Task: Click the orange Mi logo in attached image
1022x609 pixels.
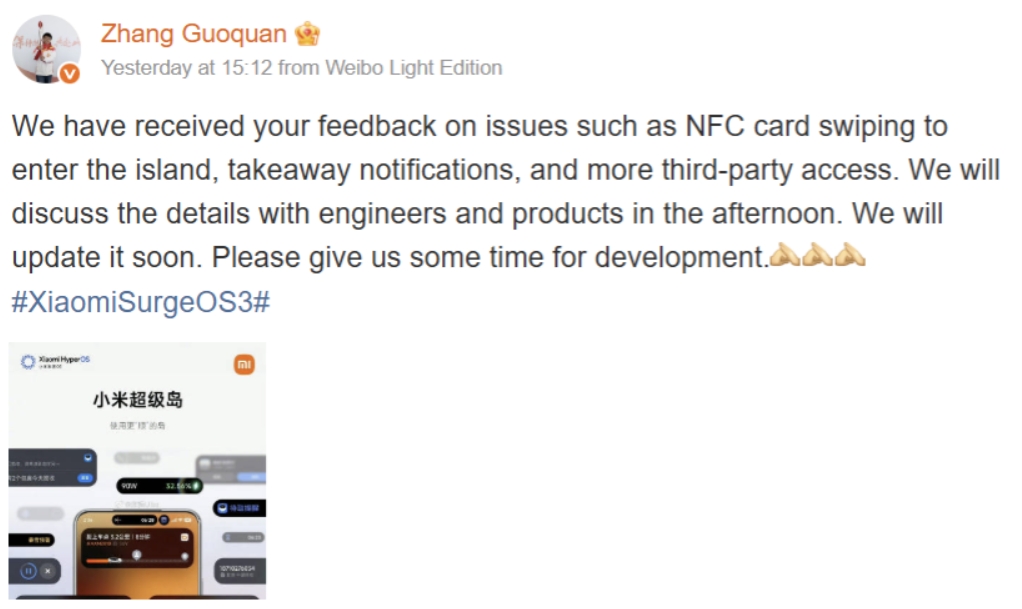Action: point(243,364)
